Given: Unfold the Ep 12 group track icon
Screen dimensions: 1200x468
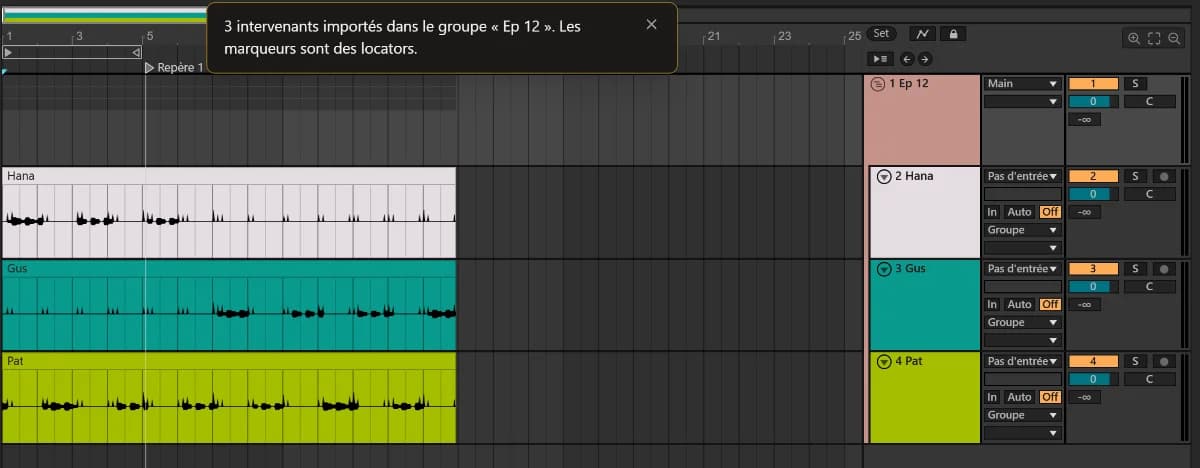Looking at the screenshot, I should click(878, 84).
